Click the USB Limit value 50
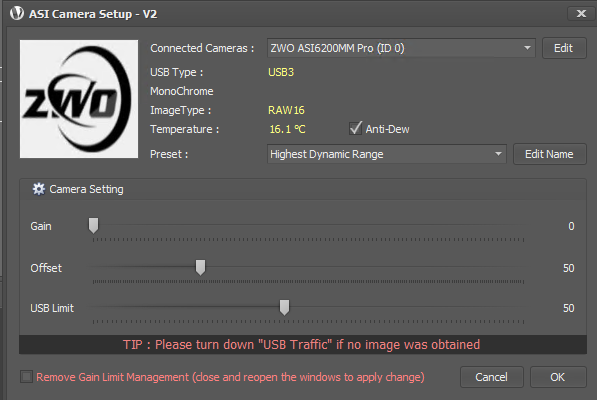The width and height of the screenshot is (597, 400). pyautogui.click(x=568, y=308)
